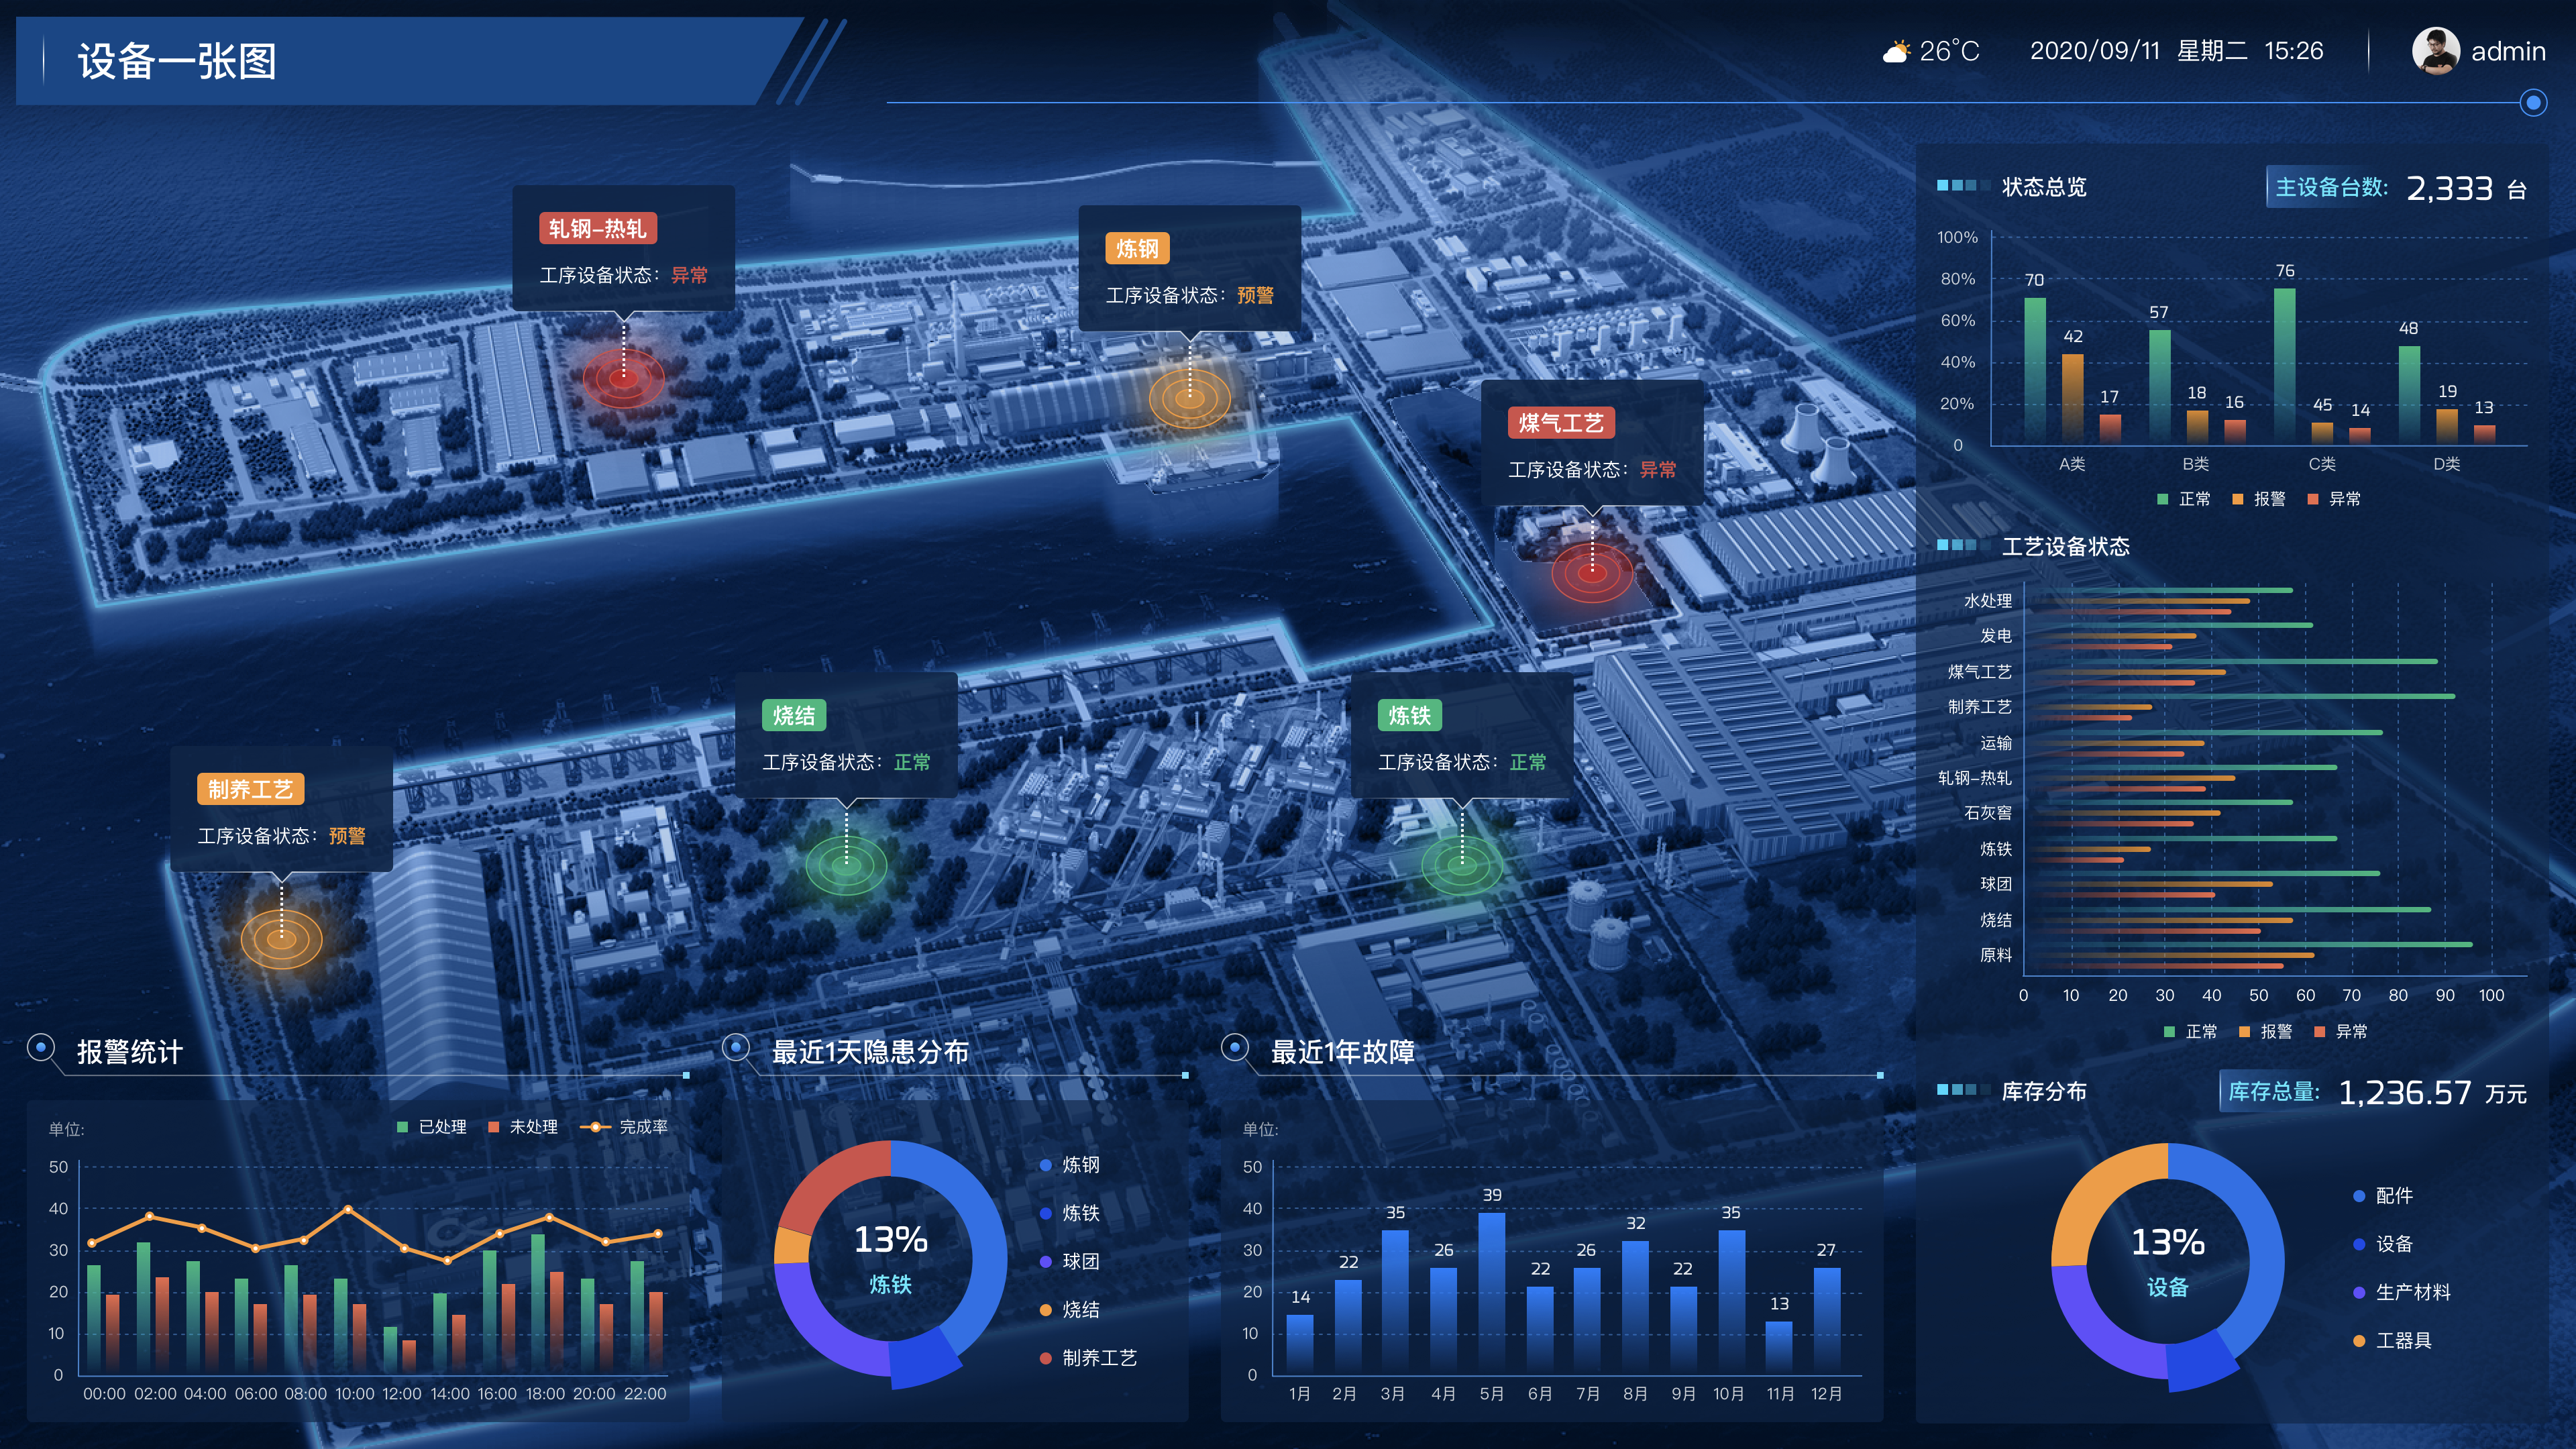Click the admin user avatar
The image size is (2576, 1449).
pos(2435,50)
